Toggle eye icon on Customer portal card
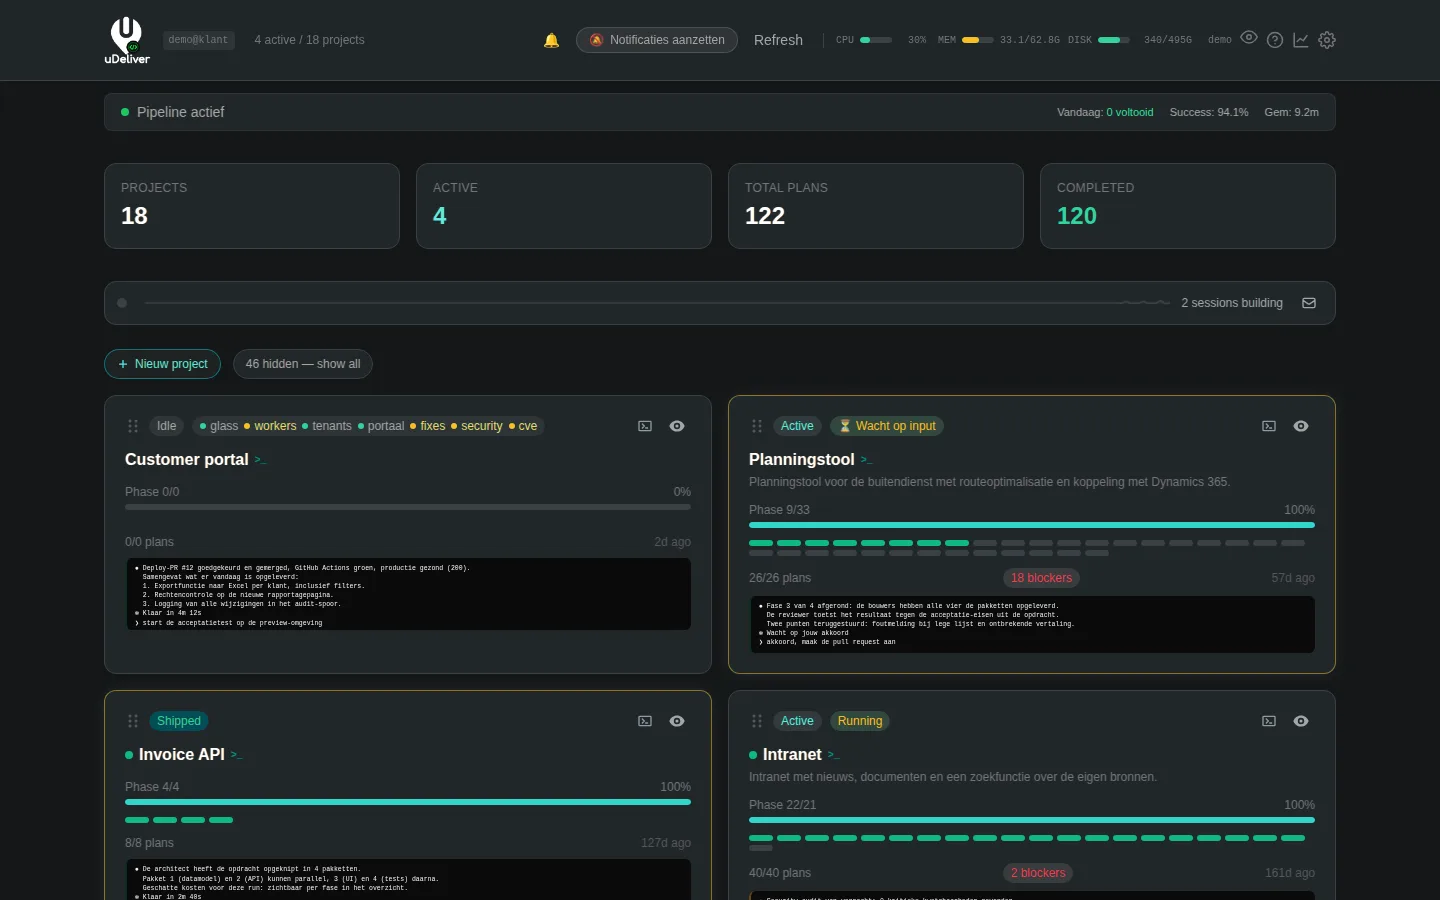The image size is (1440, 900). 677,426
